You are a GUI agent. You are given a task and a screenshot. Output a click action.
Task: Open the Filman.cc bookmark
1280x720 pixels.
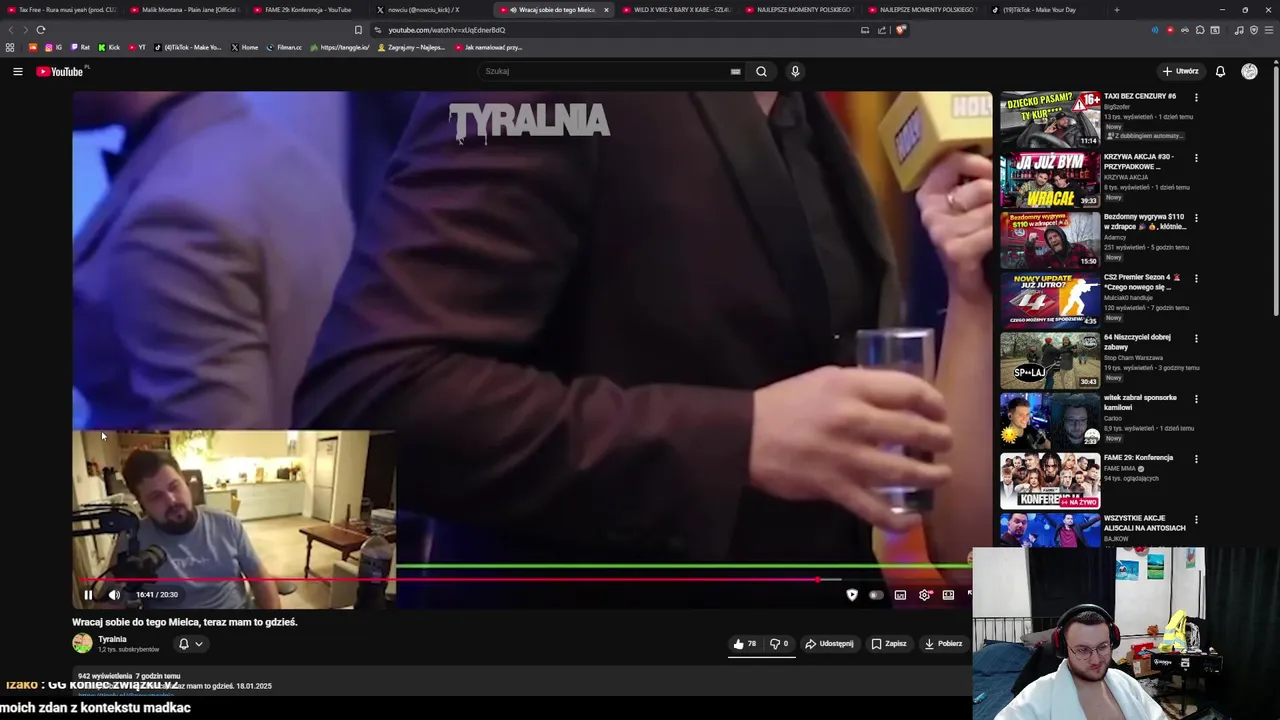(x=284, y=47)
